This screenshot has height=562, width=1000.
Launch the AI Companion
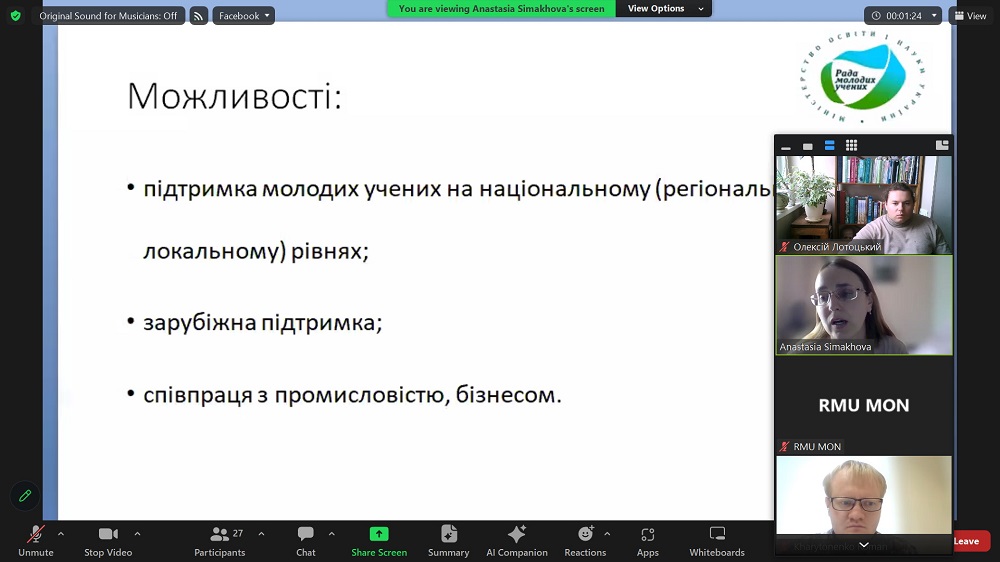click(517, 540)
